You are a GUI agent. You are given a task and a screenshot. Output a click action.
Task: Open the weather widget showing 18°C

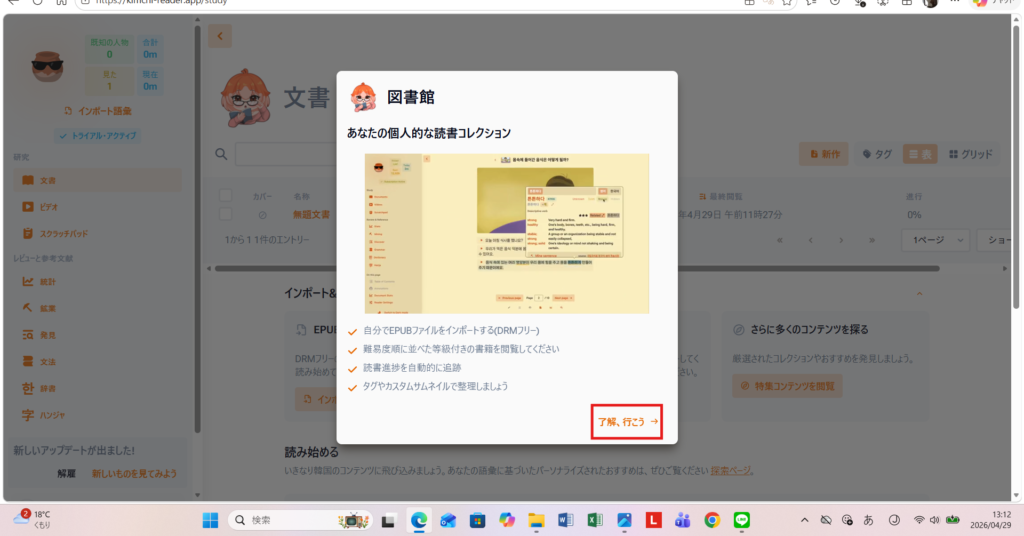(x=33, y=520)
